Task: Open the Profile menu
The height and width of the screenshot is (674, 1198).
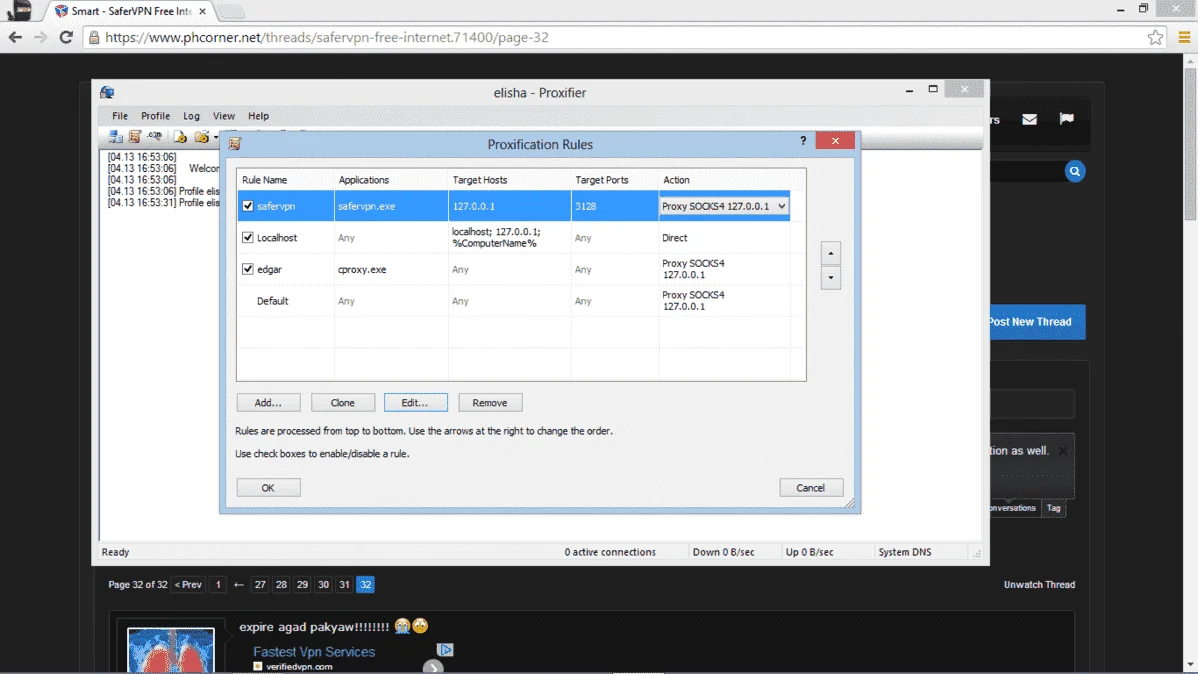Action: 155,116
